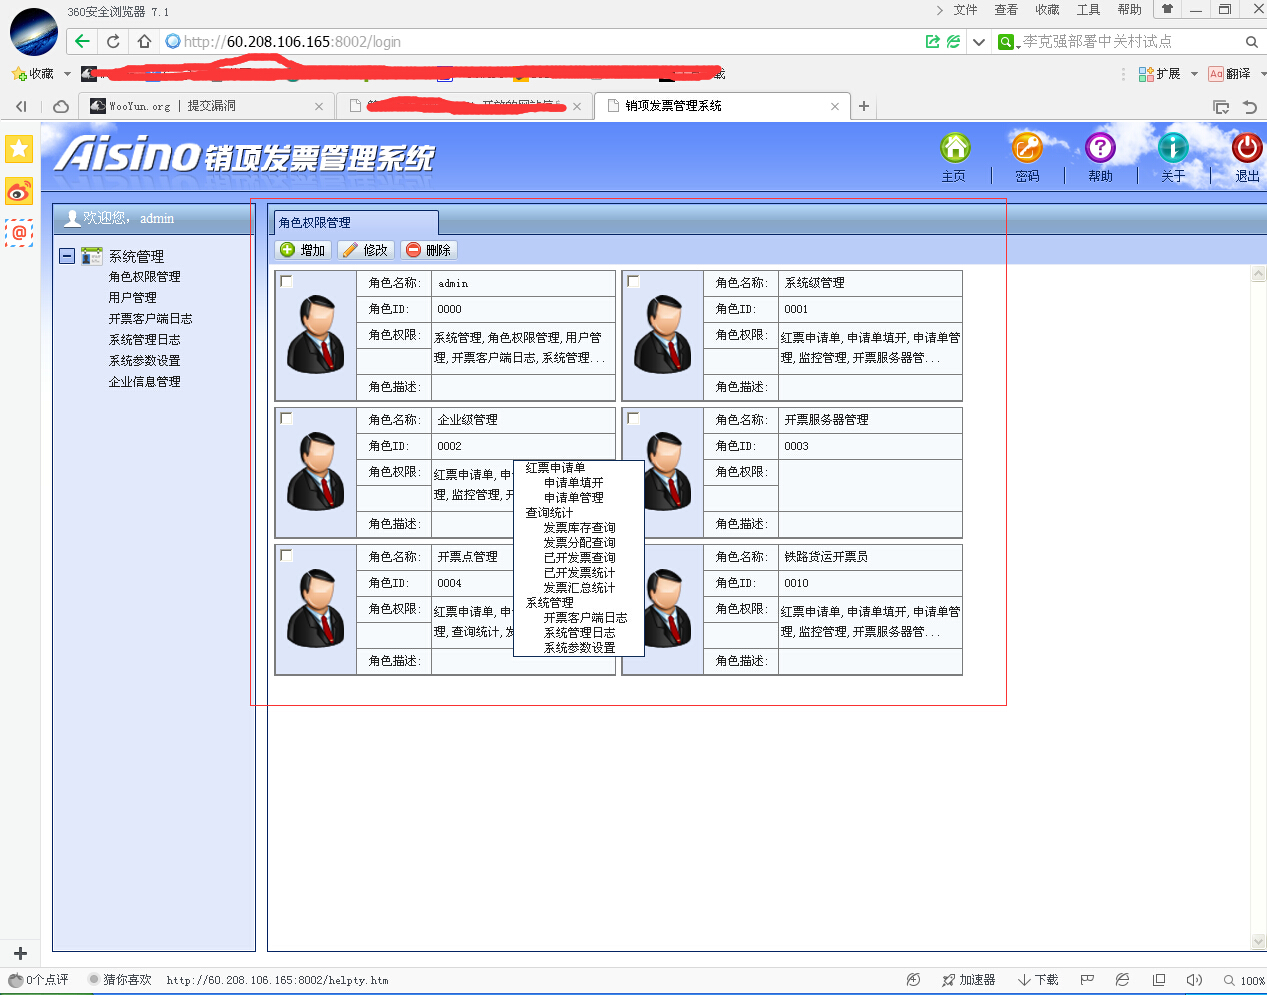Viewport: 1267px width, 995px height.
Task: Open the 下载 downloads in status bar
Action: coord(1038,980)
